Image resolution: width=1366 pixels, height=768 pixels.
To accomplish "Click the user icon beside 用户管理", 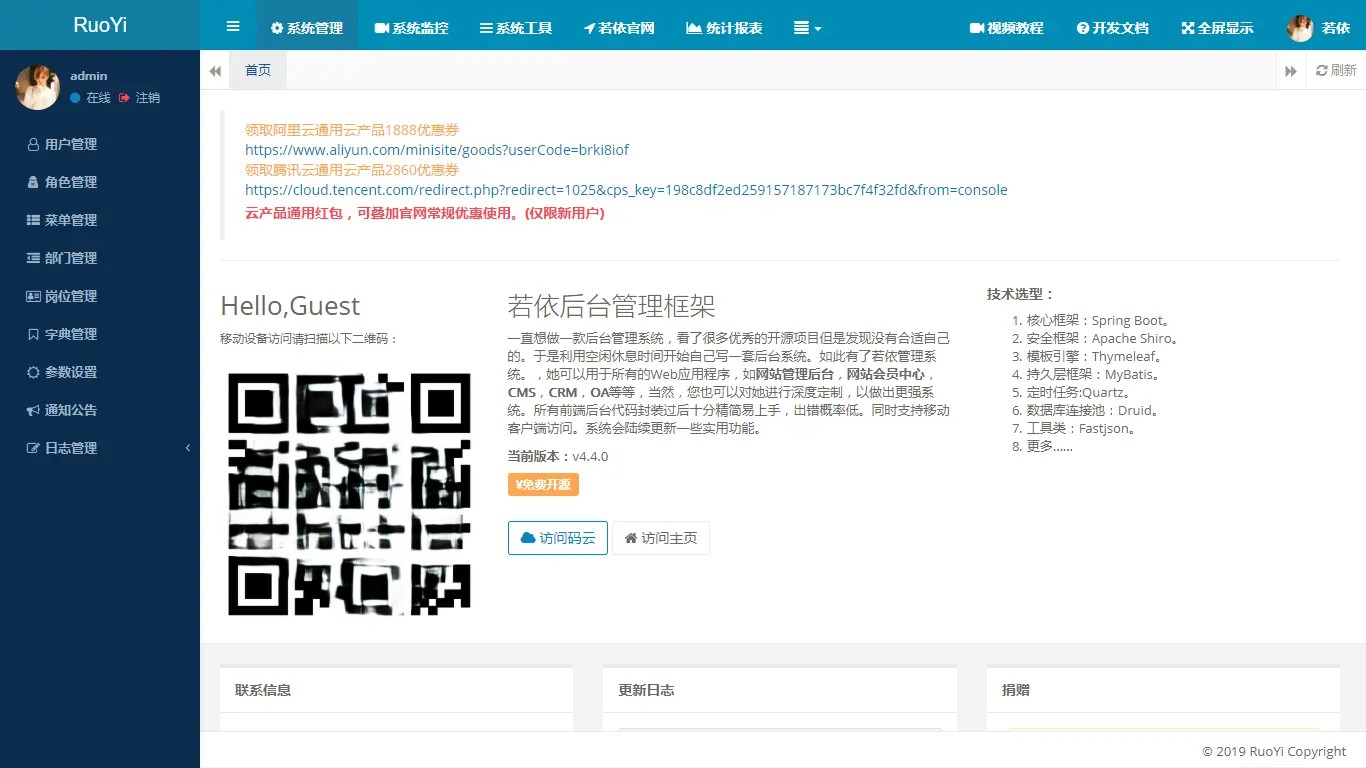I will pyautogui.click(x=33, y=144).
